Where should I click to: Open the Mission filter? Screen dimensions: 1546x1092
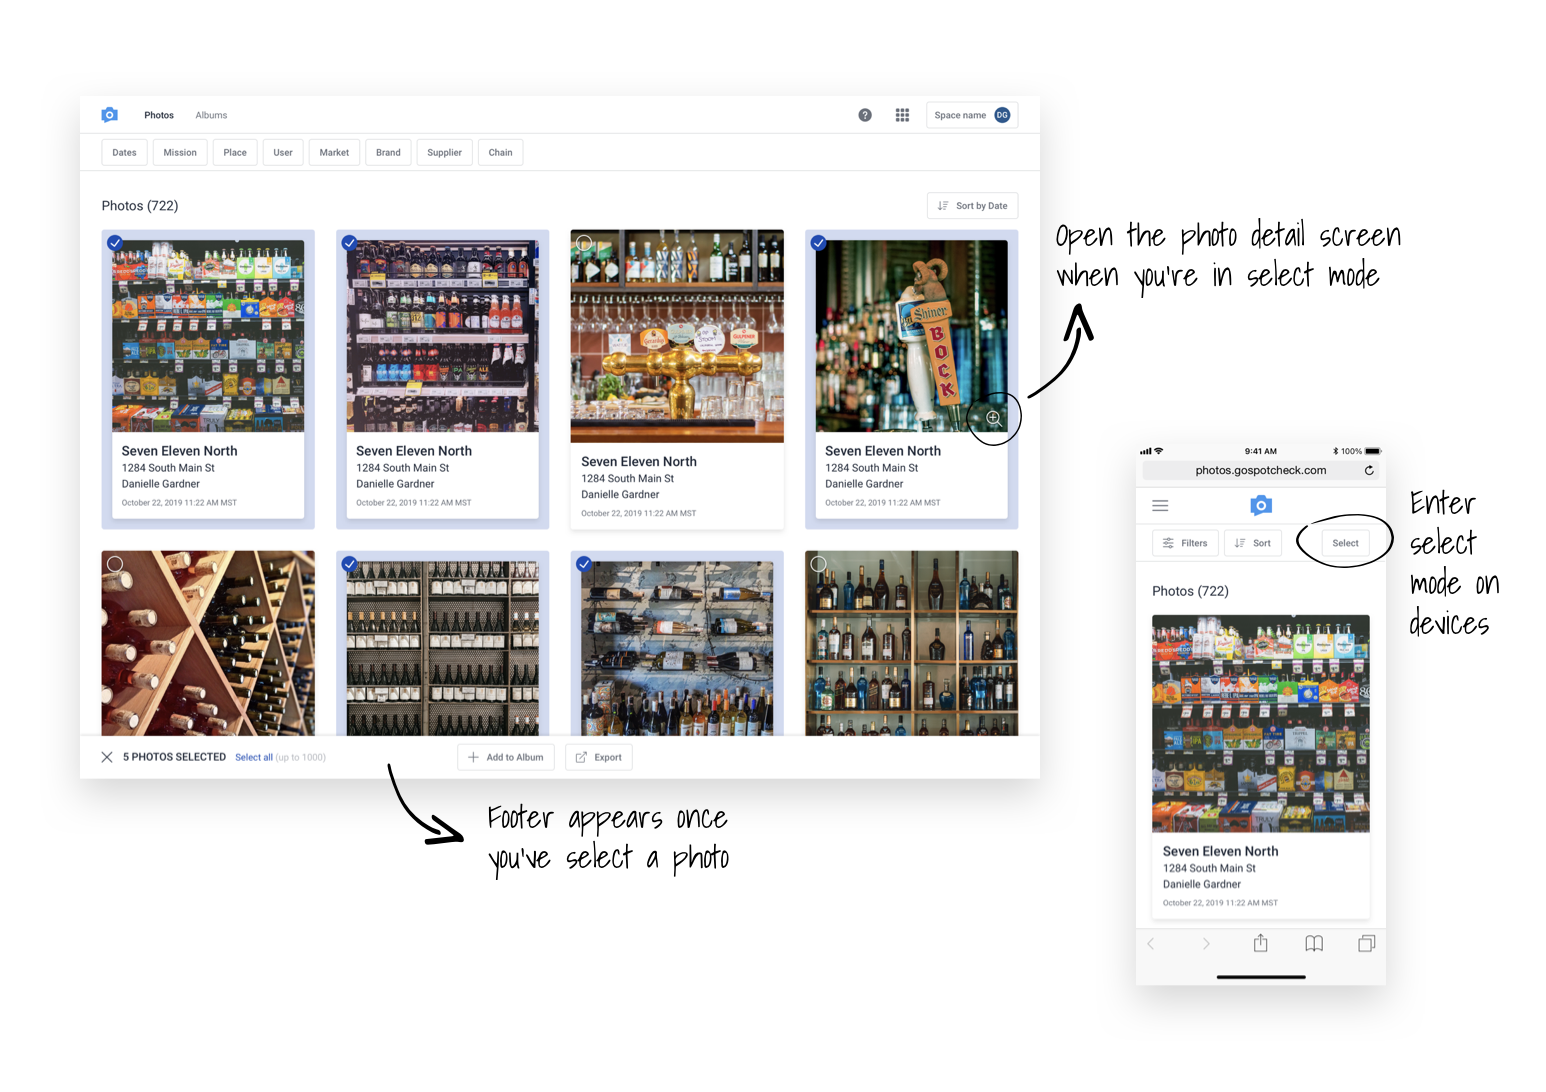click(x=180, y=153)
